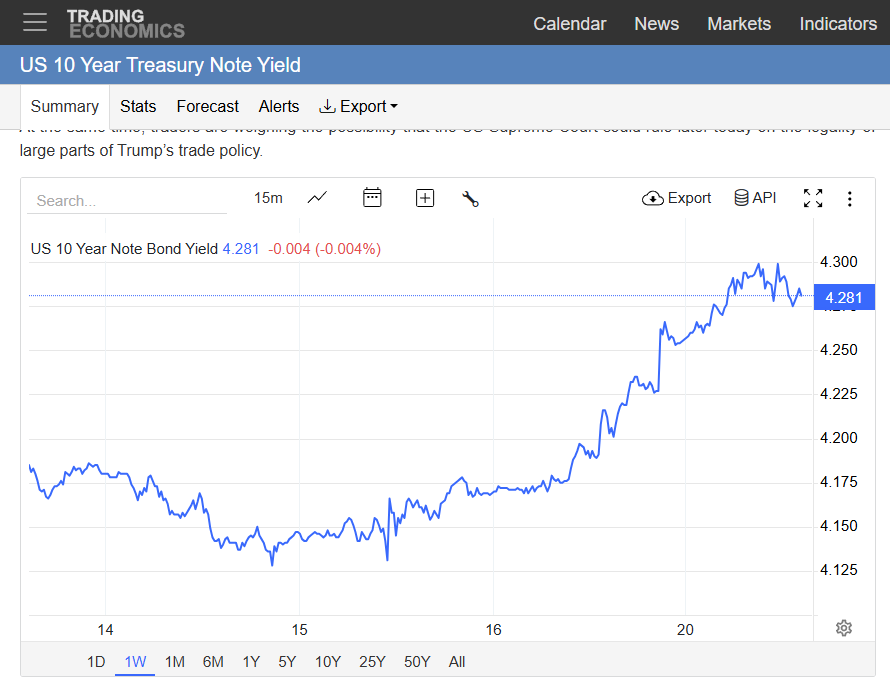Click the date label 16 on x-axis
This screenshot has height=683, width=890.
pos(493,630)
